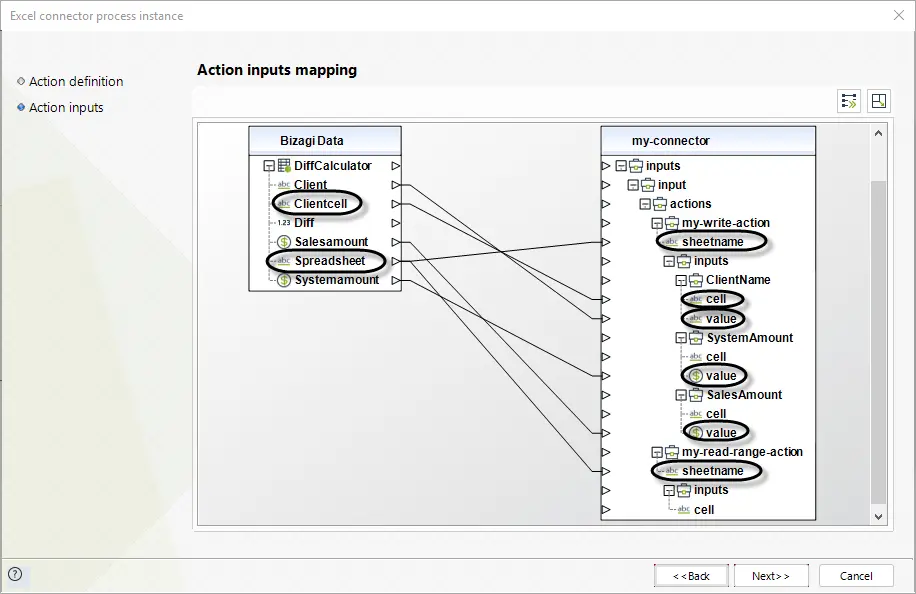
Task: Go to the Action definition step
Action: [76, 81]
